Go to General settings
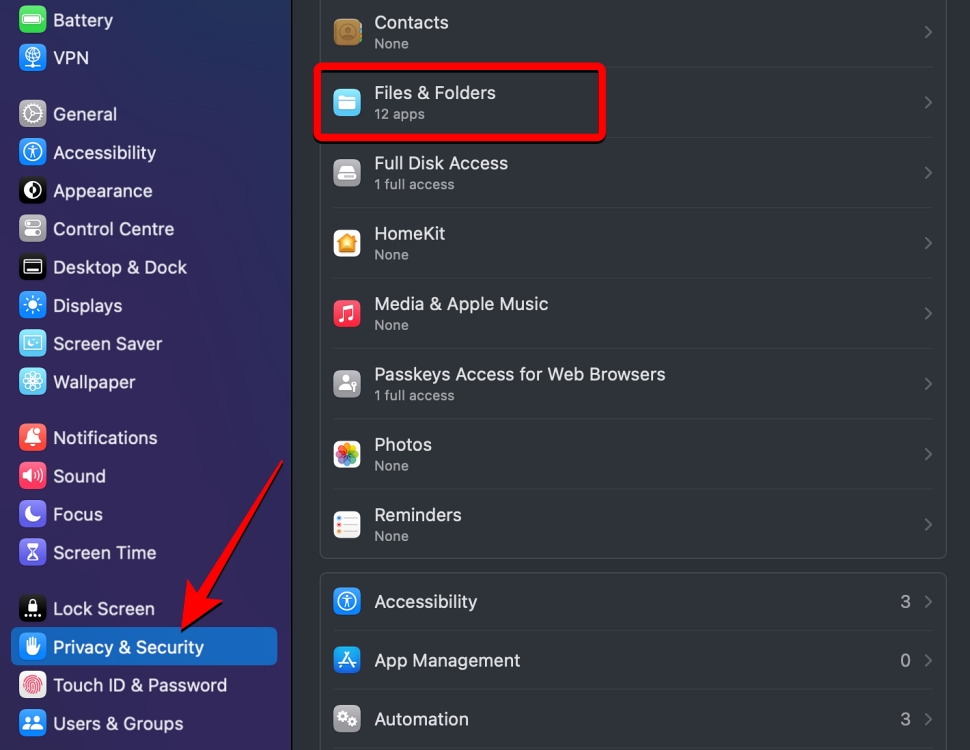 85,115
